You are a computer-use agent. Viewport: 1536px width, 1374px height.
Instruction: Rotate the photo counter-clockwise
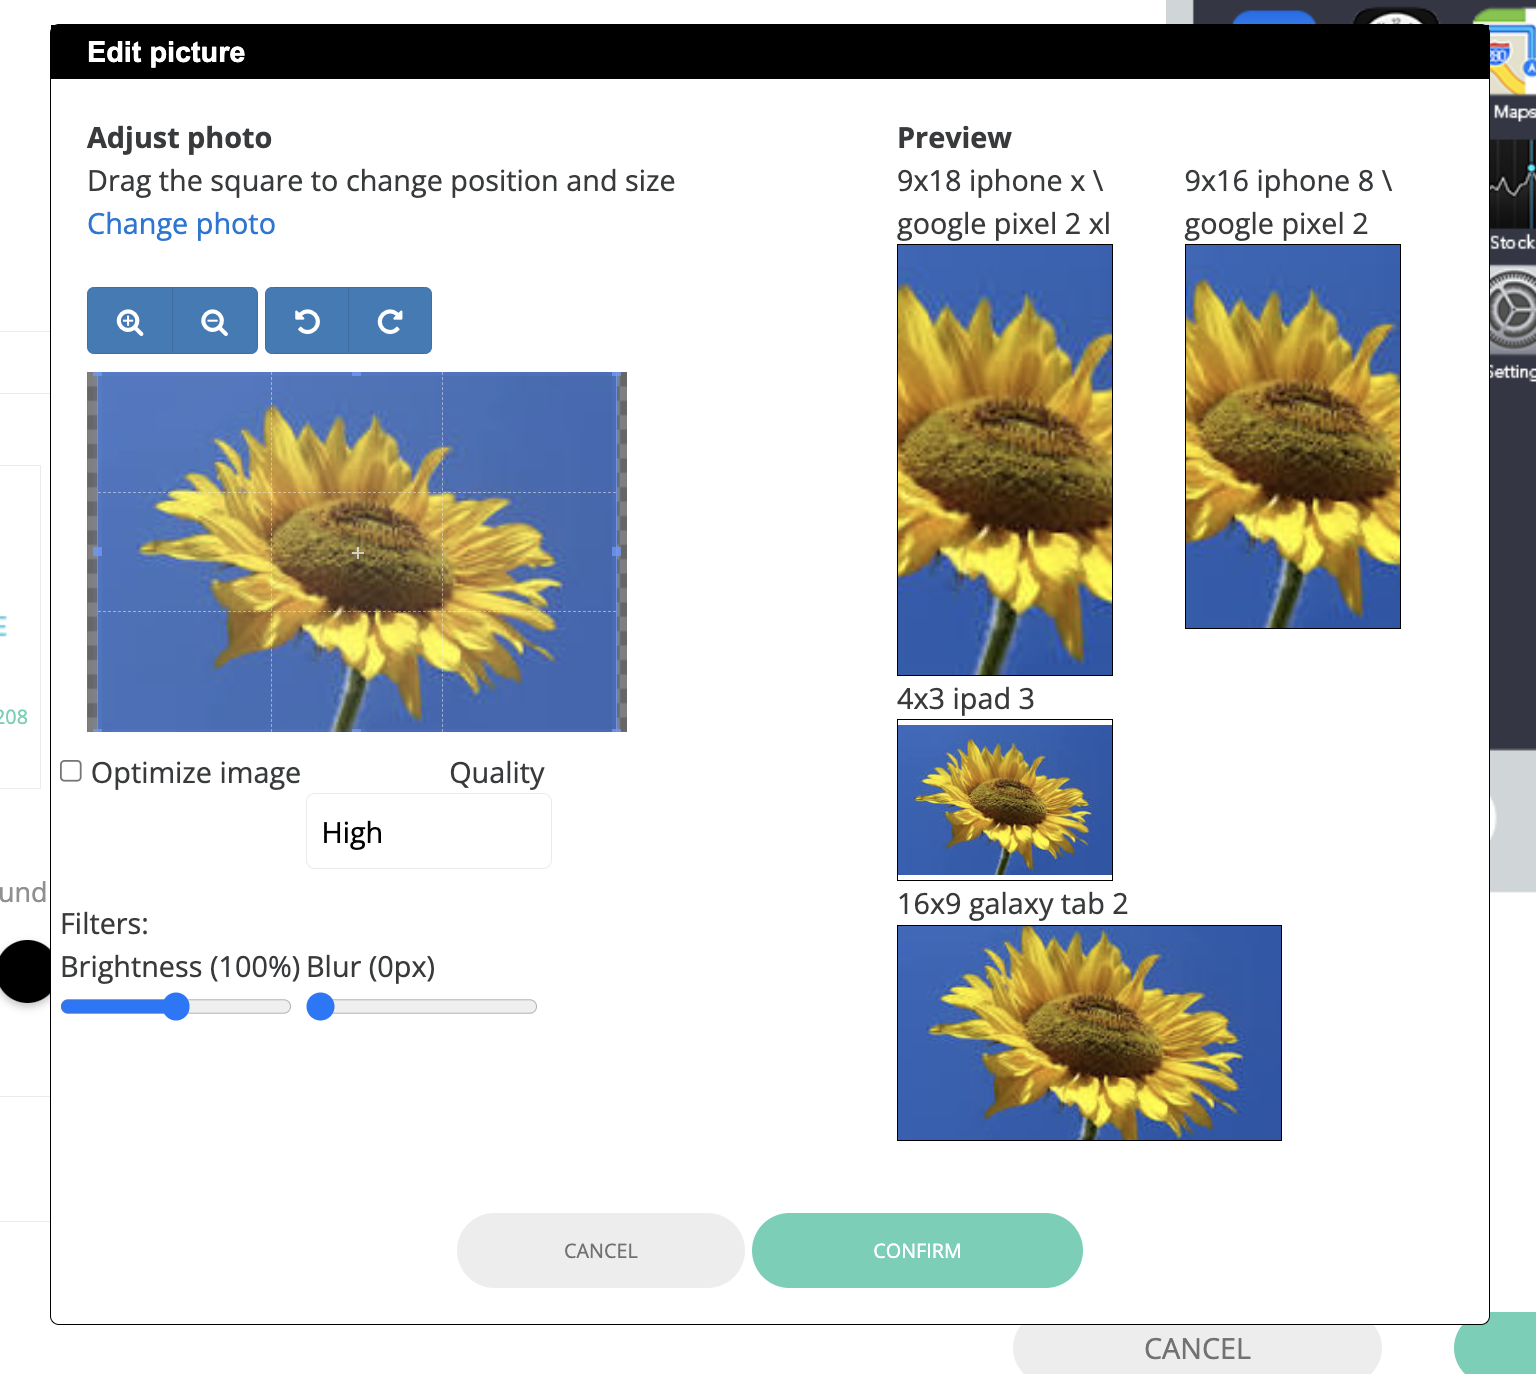coord(307,321)
